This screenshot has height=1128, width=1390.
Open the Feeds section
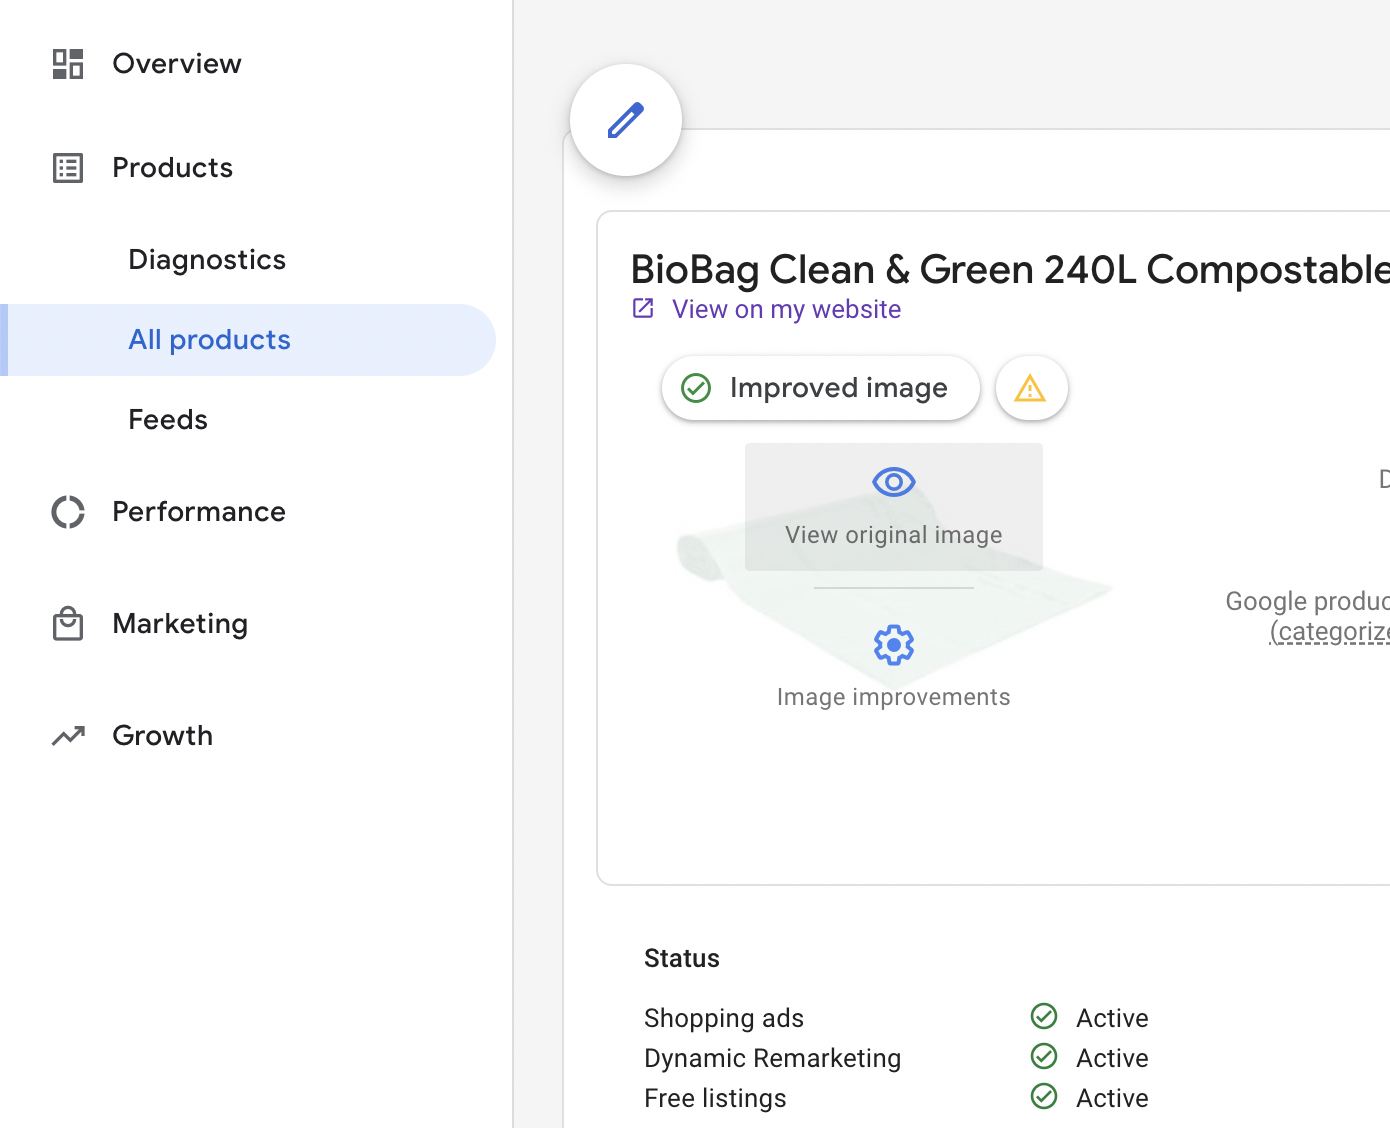[168, 420]
